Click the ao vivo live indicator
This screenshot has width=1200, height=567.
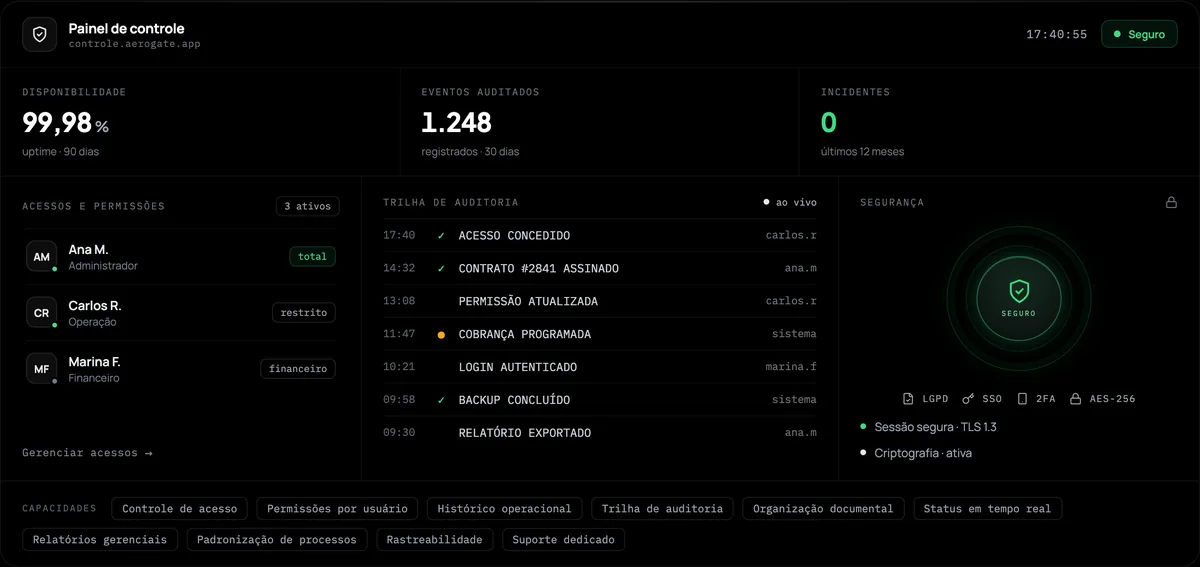790,202
